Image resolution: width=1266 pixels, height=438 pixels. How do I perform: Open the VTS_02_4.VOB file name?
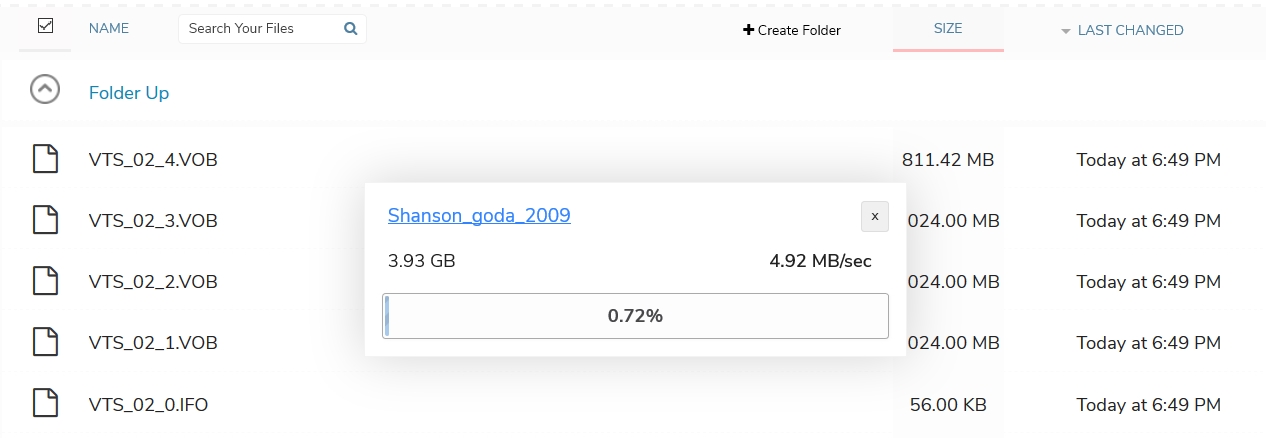[153, 160]
